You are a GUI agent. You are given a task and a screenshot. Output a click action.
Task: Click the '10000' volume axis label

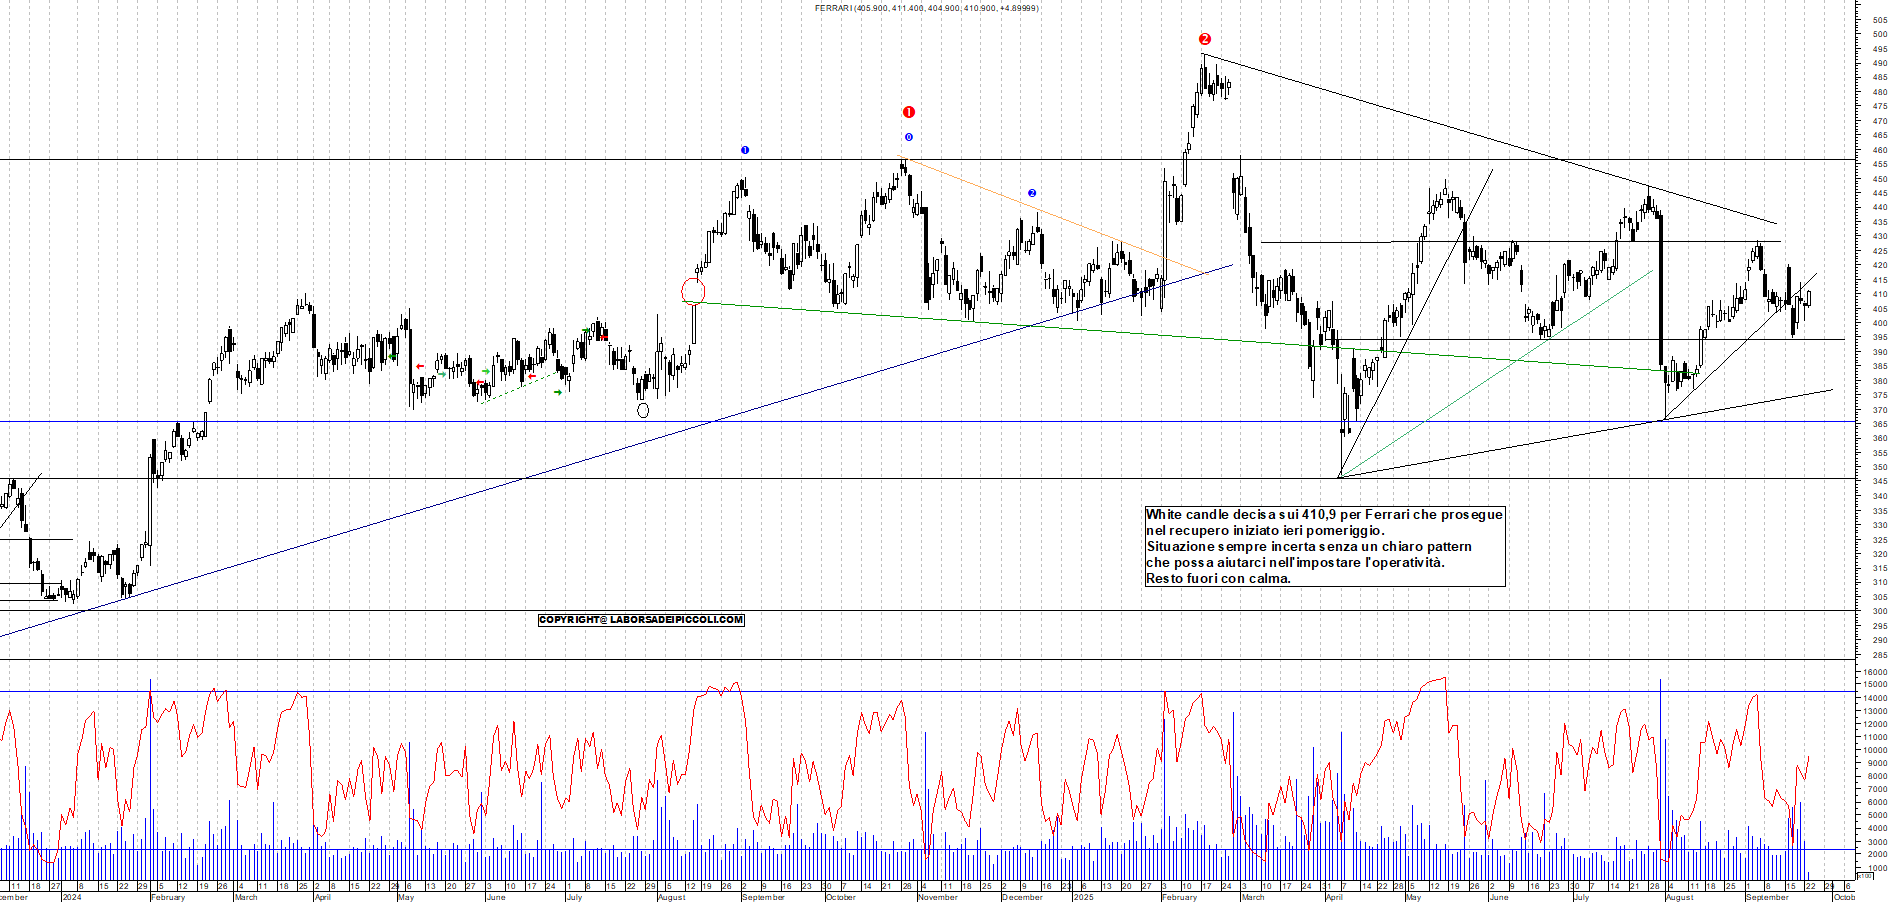[1876, 750]
